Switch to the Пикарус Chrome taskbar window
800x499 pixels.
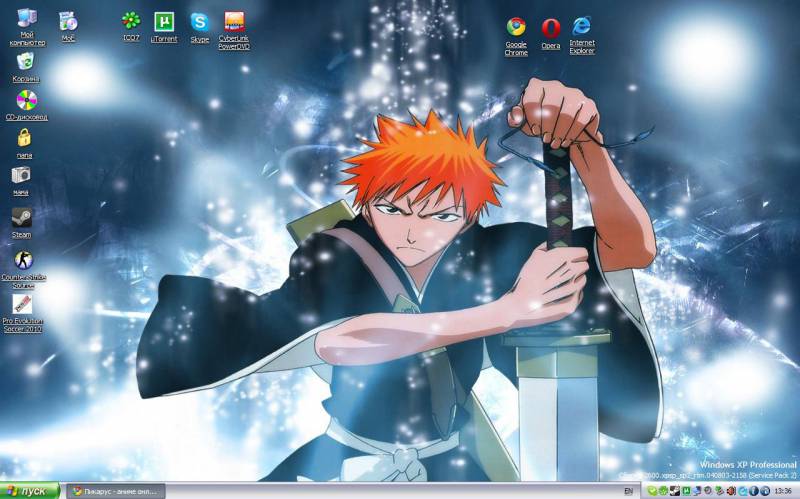tap(115, 491)
